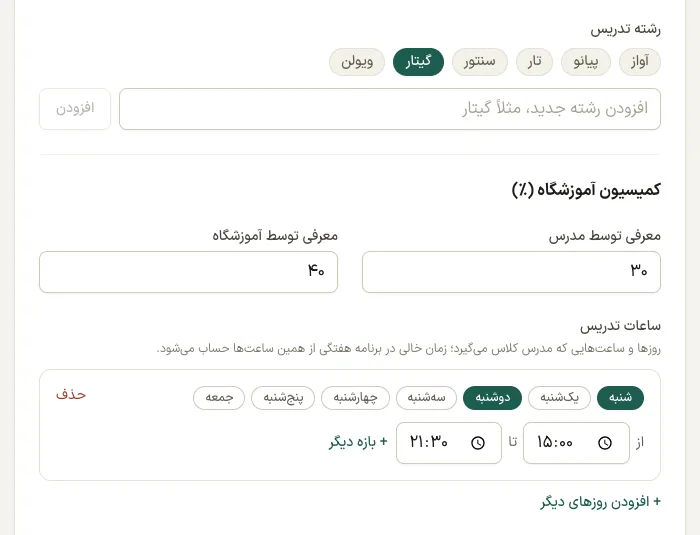Viewport: 700px width, 535px height.
Task: Click the description text starting with روزها و ساعت‌هایی
Action: [x=408, y=348]
